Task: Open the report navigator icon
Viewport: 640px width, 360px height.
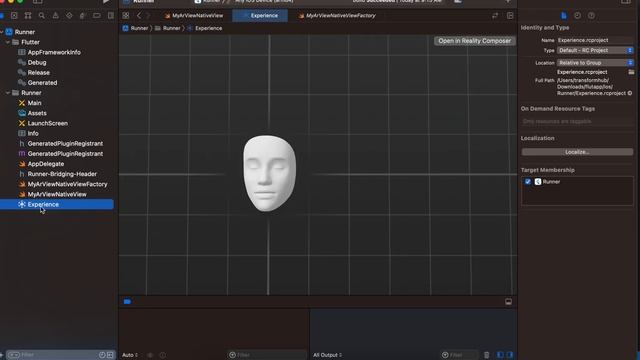Action: coord(111,16)
